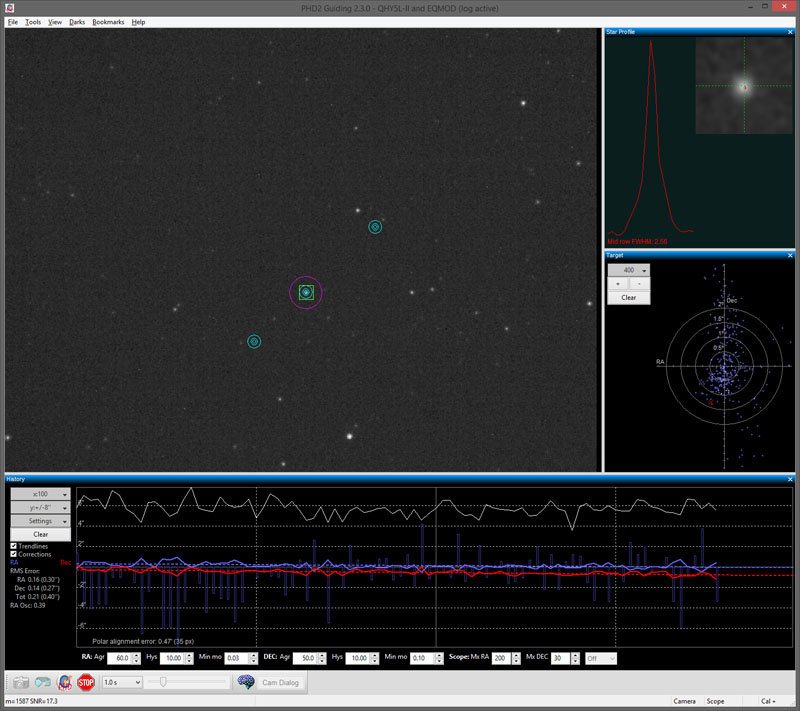Click the Connect Equipment camera icon
The height and width of the screenshot is (711, 800).
(x=20, y=682)
